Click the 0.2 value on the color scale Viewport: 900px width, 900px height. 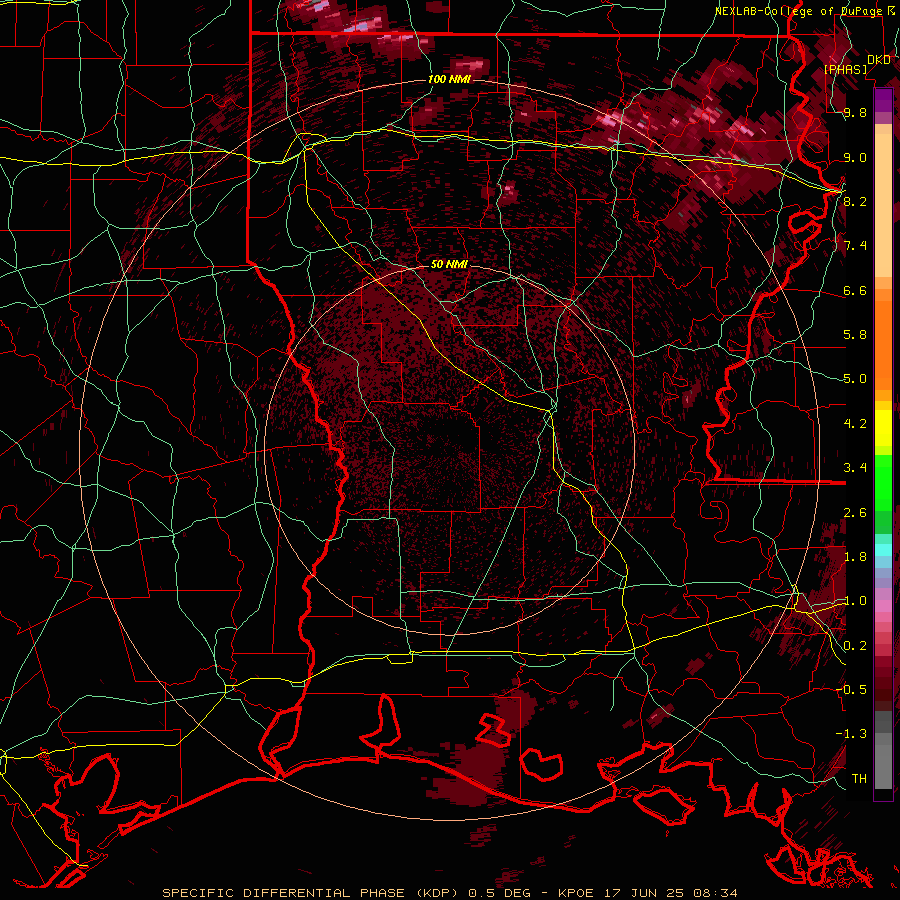[855, 646]
